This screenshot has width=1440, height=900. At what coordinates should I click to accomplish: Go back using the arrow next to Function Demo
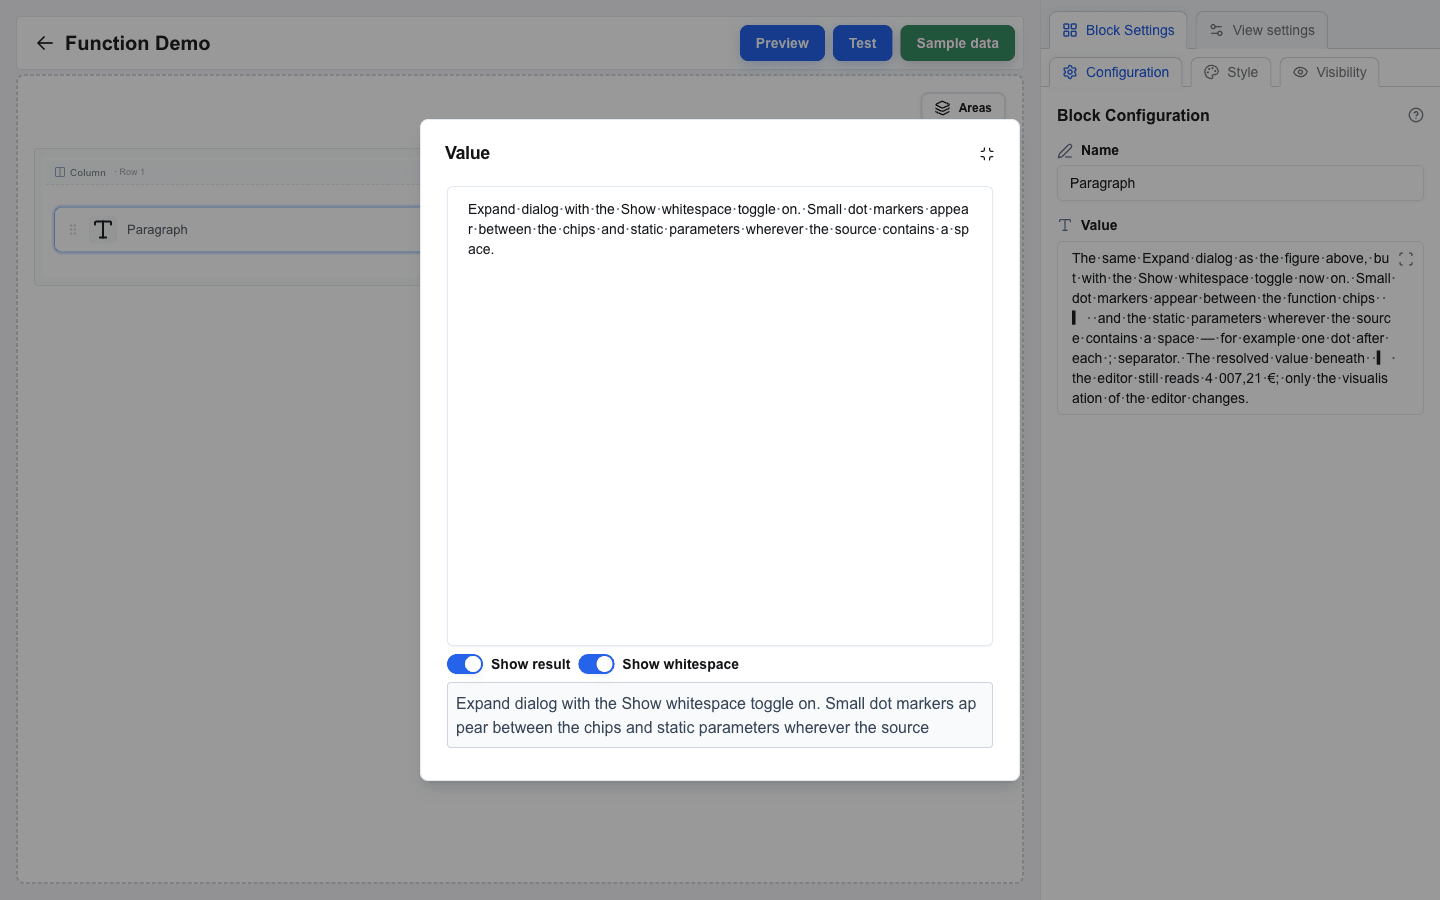pyautogui.click(x=44, y=43)
